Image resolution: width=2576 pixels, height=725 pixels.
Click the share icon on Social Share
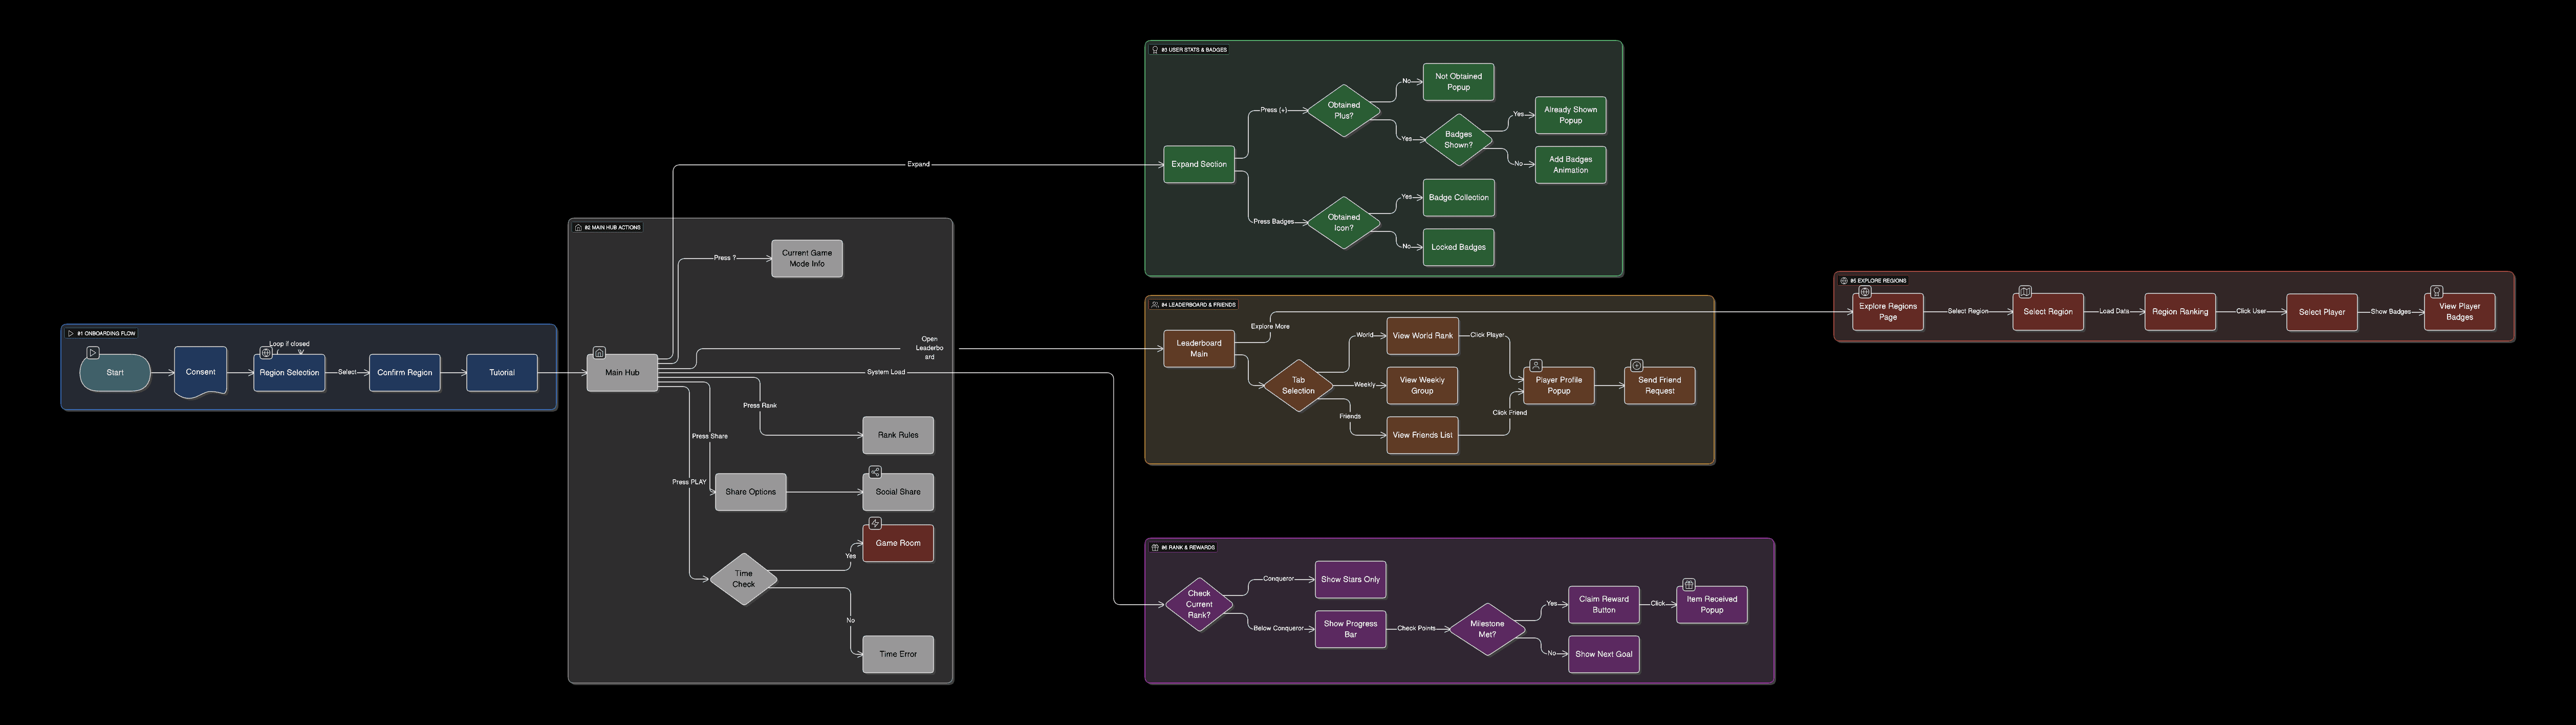tap(875, 472)
